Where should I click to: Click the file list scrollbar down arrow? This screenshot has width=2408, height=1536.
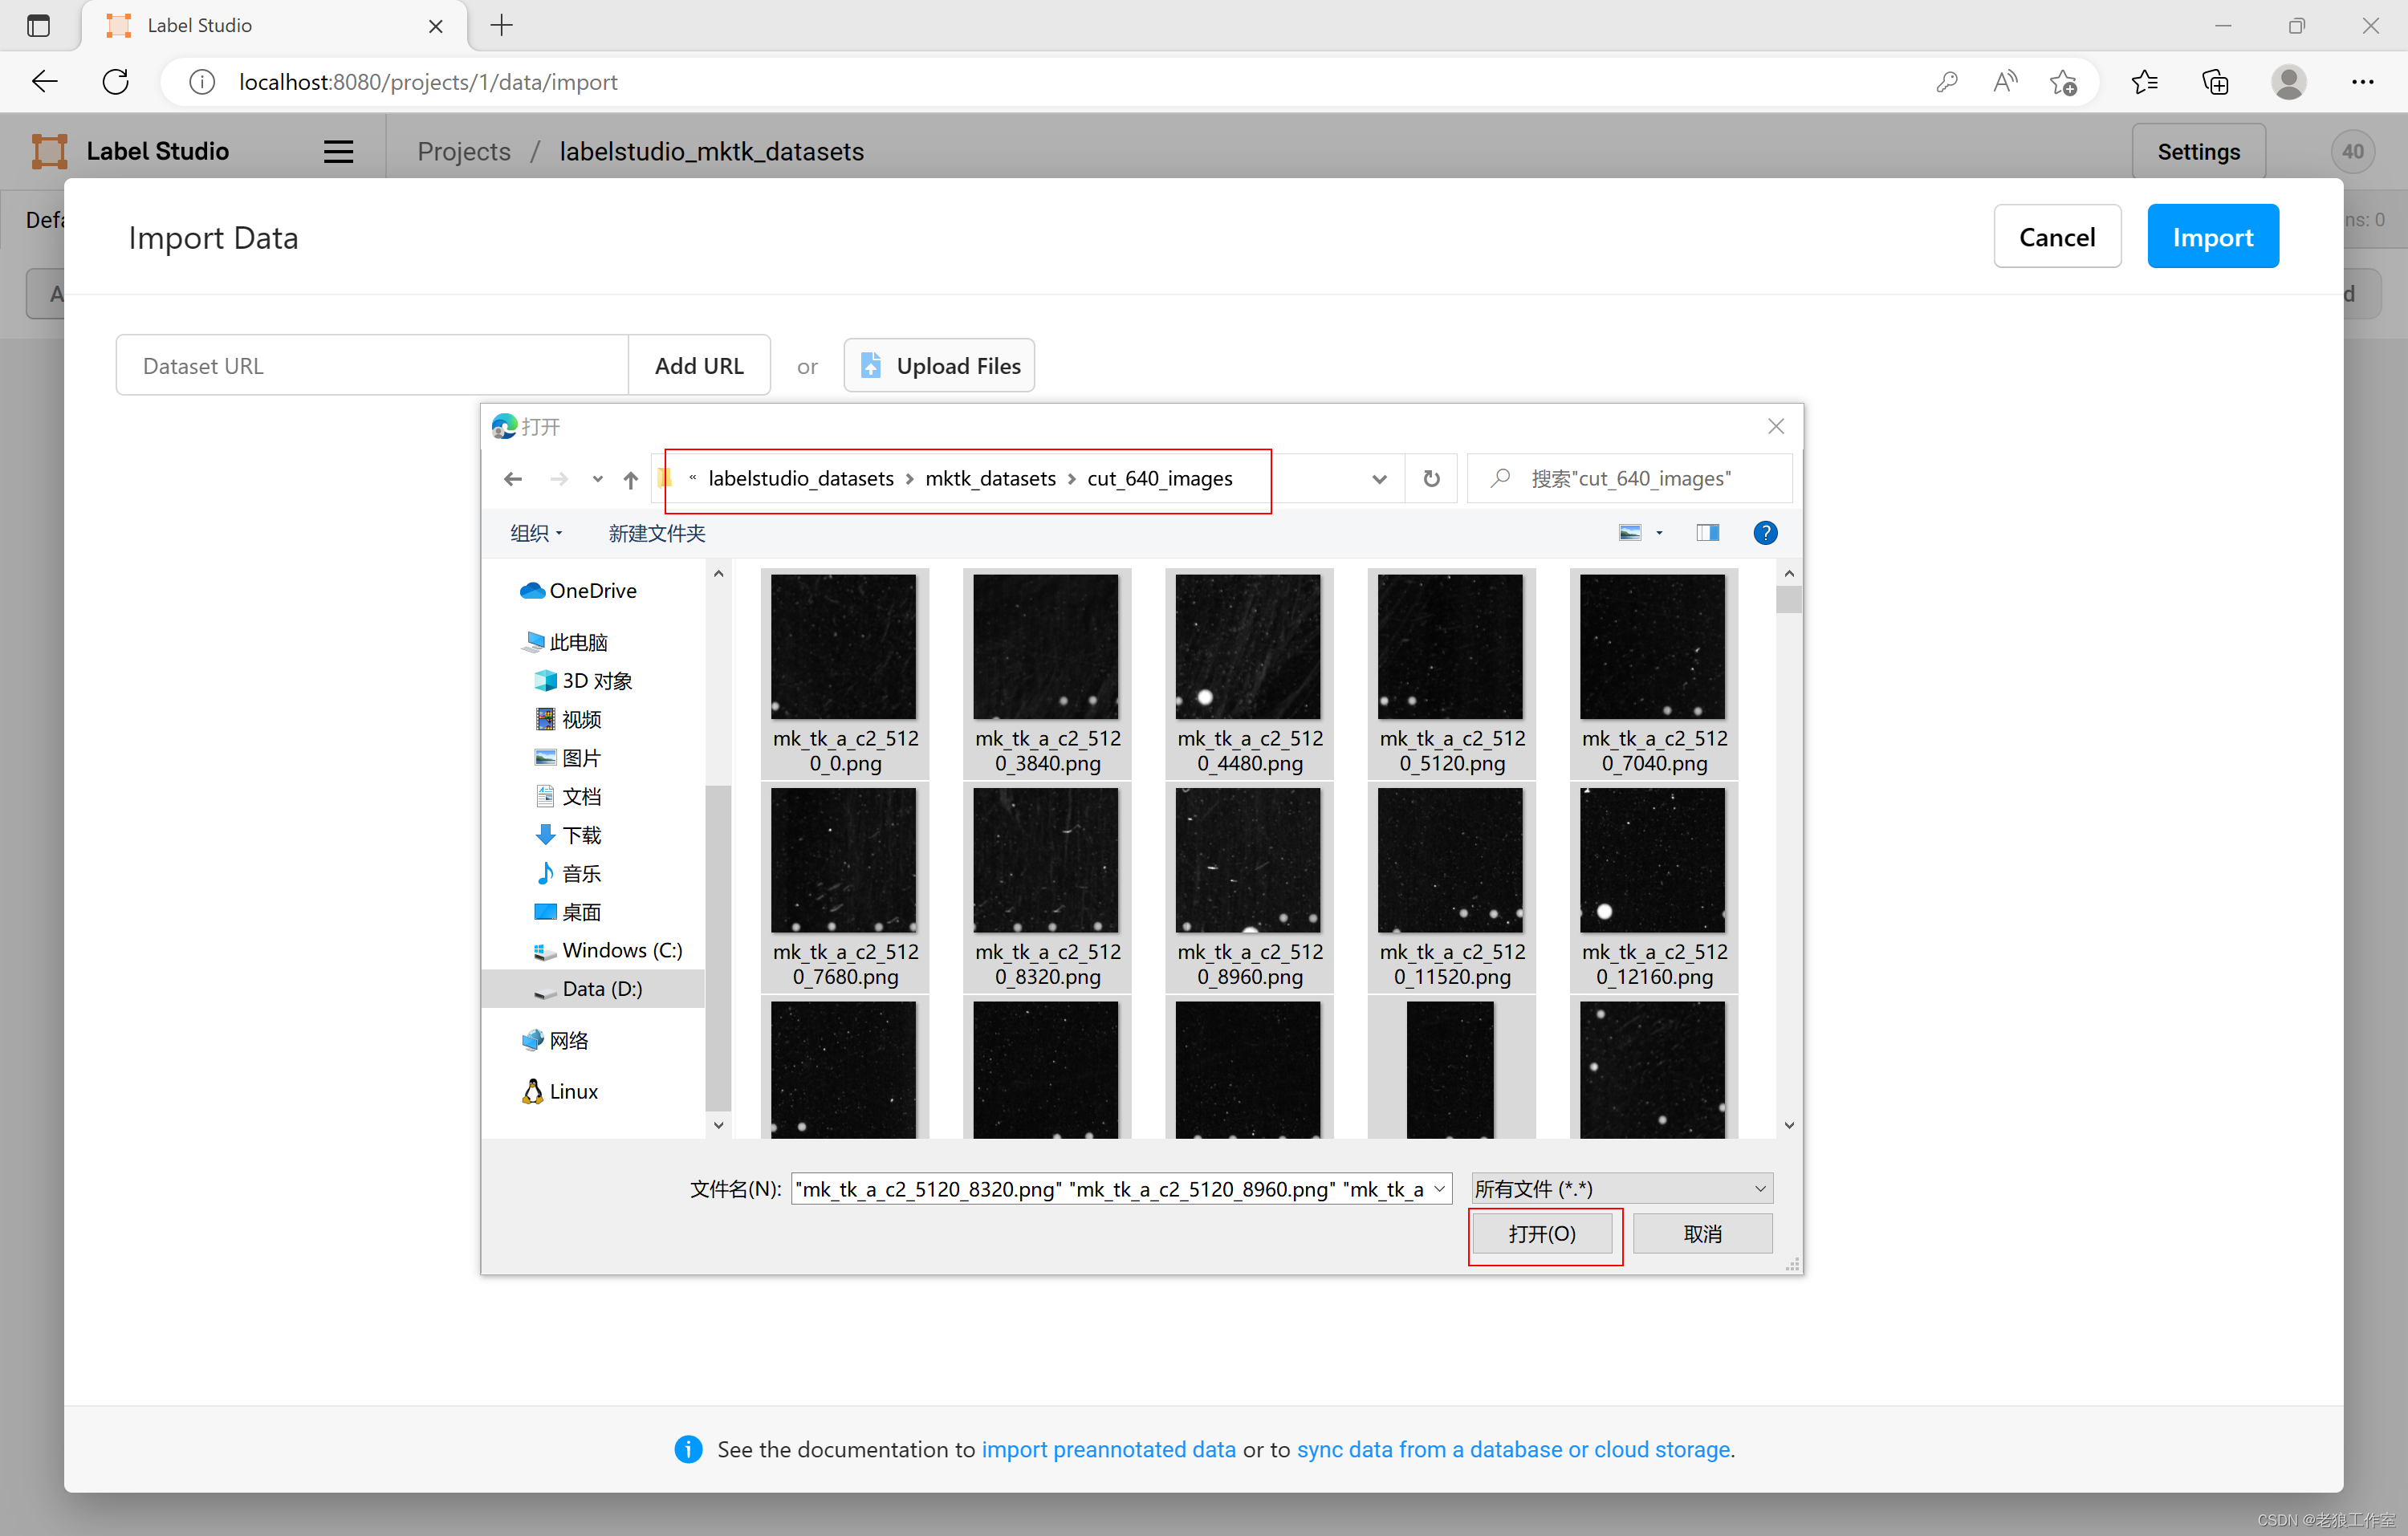tap(1788, 1125)
